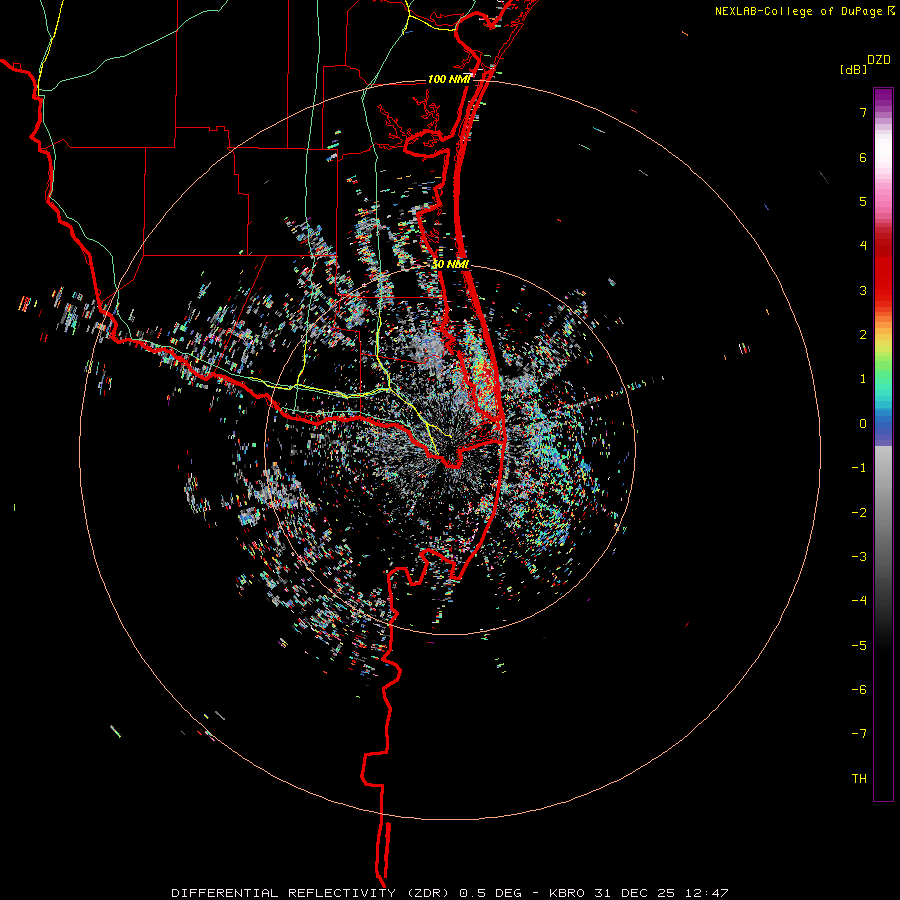Click the -3 value on color scale
This screenshot has height=900, width=900.
(x=859, y=557)
